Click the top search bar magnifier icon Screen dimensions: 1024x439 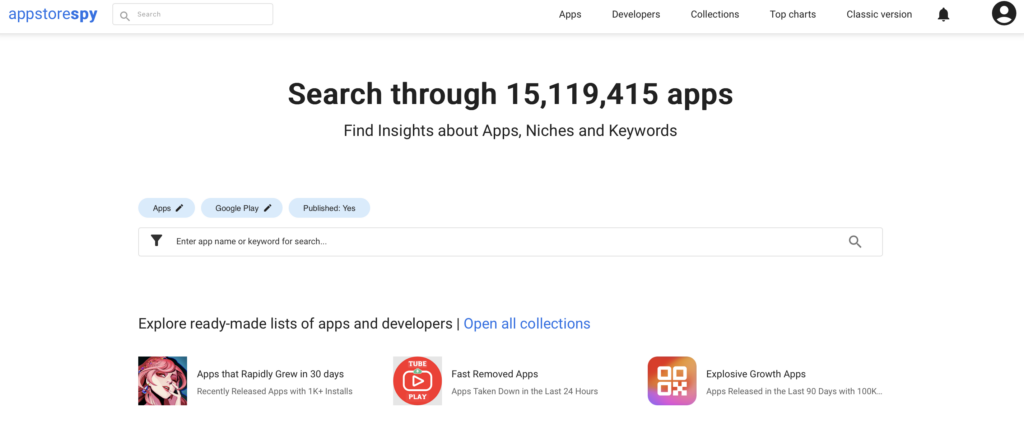(124, 15)
